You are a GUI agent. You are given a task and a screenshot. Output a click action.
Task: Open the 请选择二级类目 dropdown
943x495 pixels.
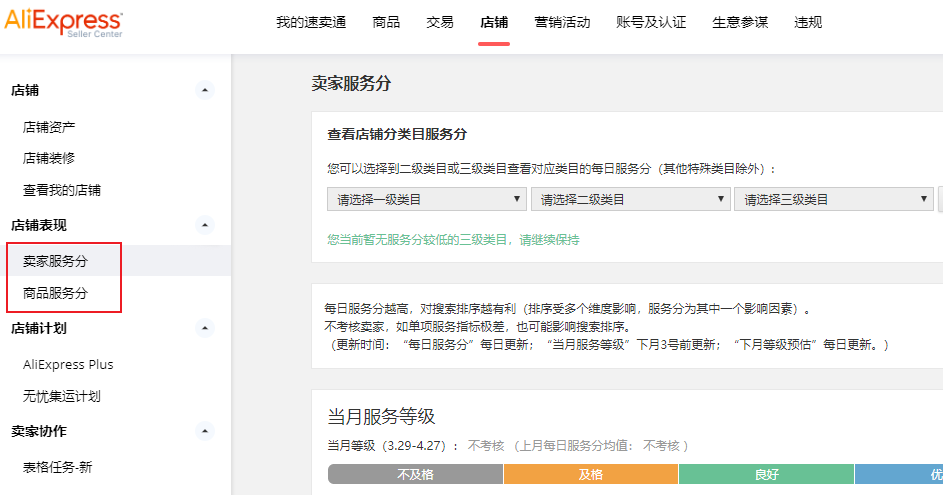tap(631, 199)
